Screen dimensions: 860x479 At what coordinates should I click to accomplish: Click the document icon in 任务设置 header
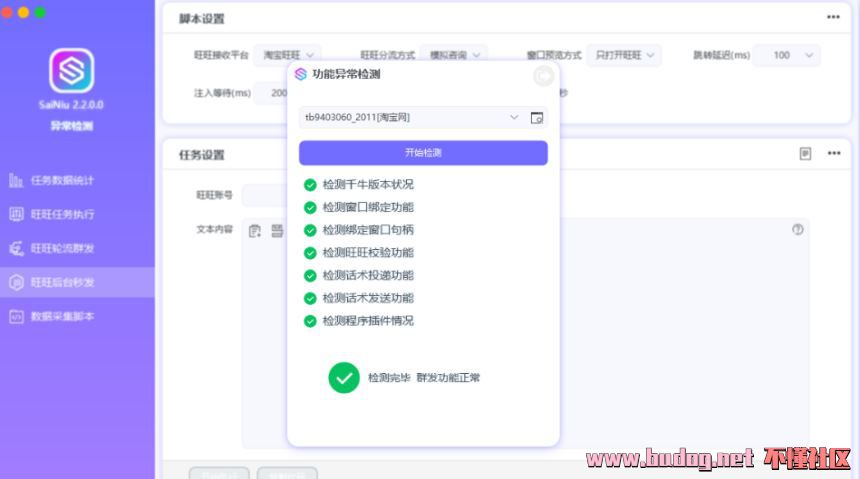point(805,154)
